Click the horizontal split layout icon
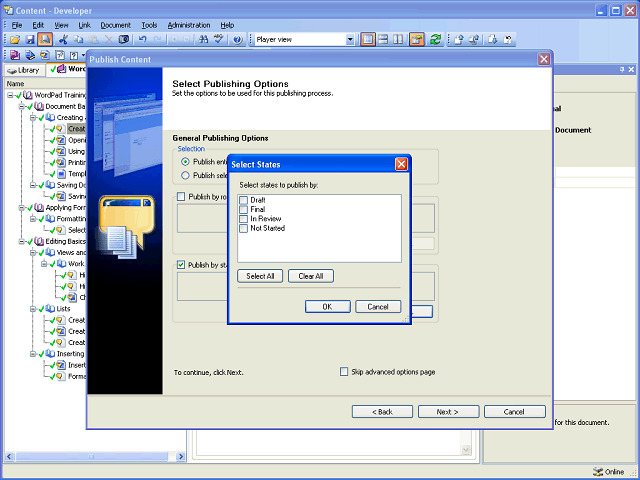This screenshot has height=480, width=640. point(383,40)
